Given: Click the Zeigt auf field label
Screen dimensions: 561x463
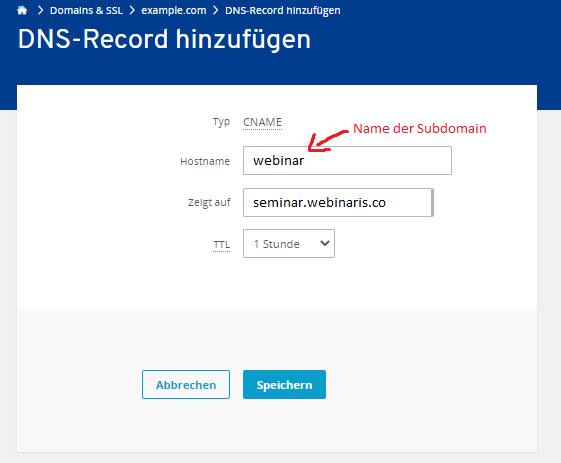Looking at the screenshot, I should [x=209, y=203].
